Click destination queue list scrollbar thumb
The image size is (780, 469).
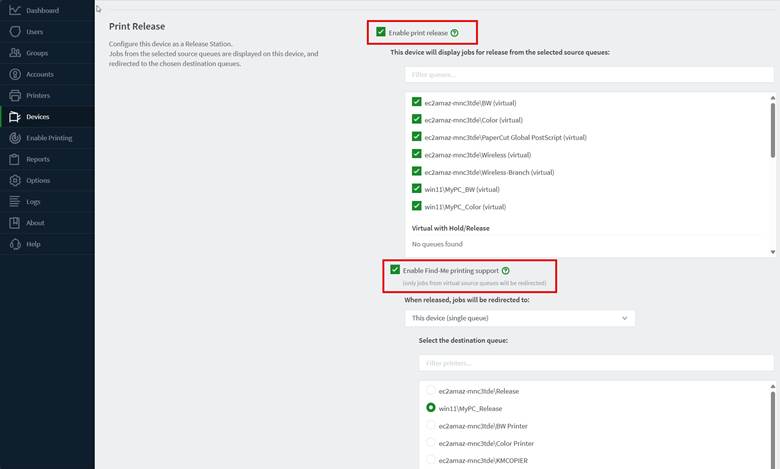(x=773, y=430)
